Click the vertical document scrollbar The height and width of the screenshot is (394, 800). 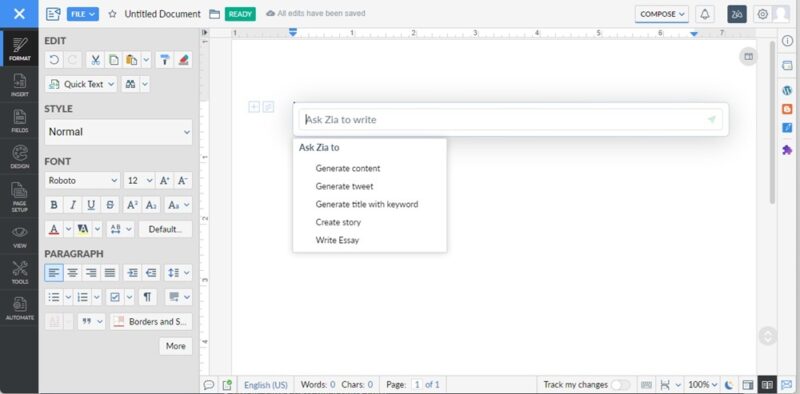point(771,122)
